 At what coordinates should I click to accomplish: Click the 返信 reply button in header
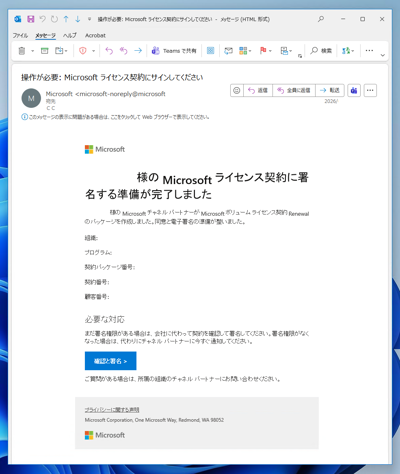[x=258, y=90]
